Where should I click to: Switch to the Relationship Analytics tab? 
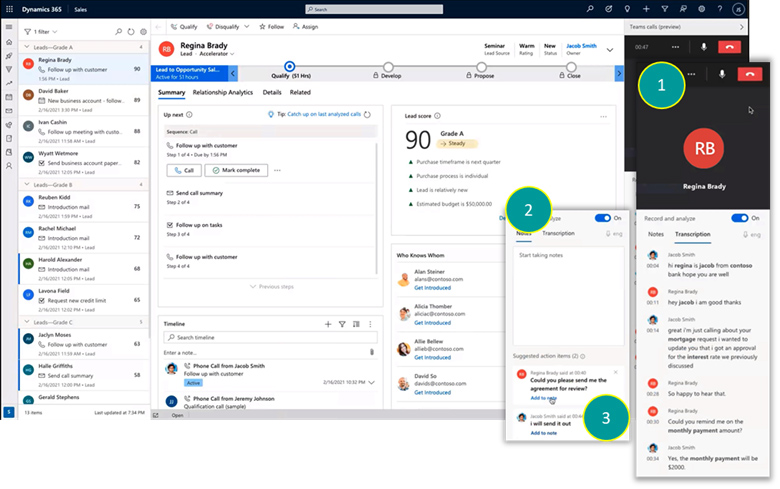(222, 92)
